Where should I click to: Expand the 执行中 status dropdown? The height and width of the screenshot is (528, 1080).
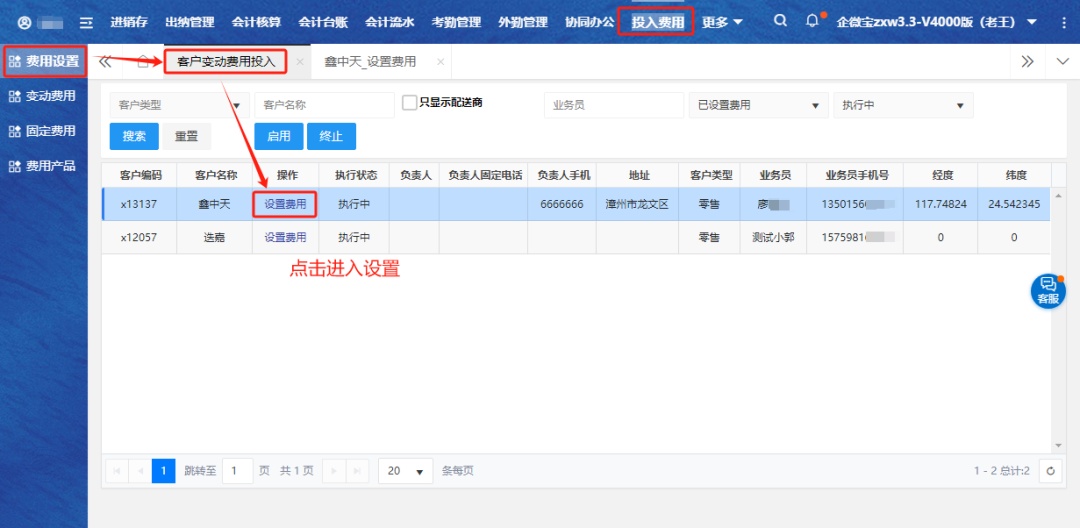(x=902, y=105)
